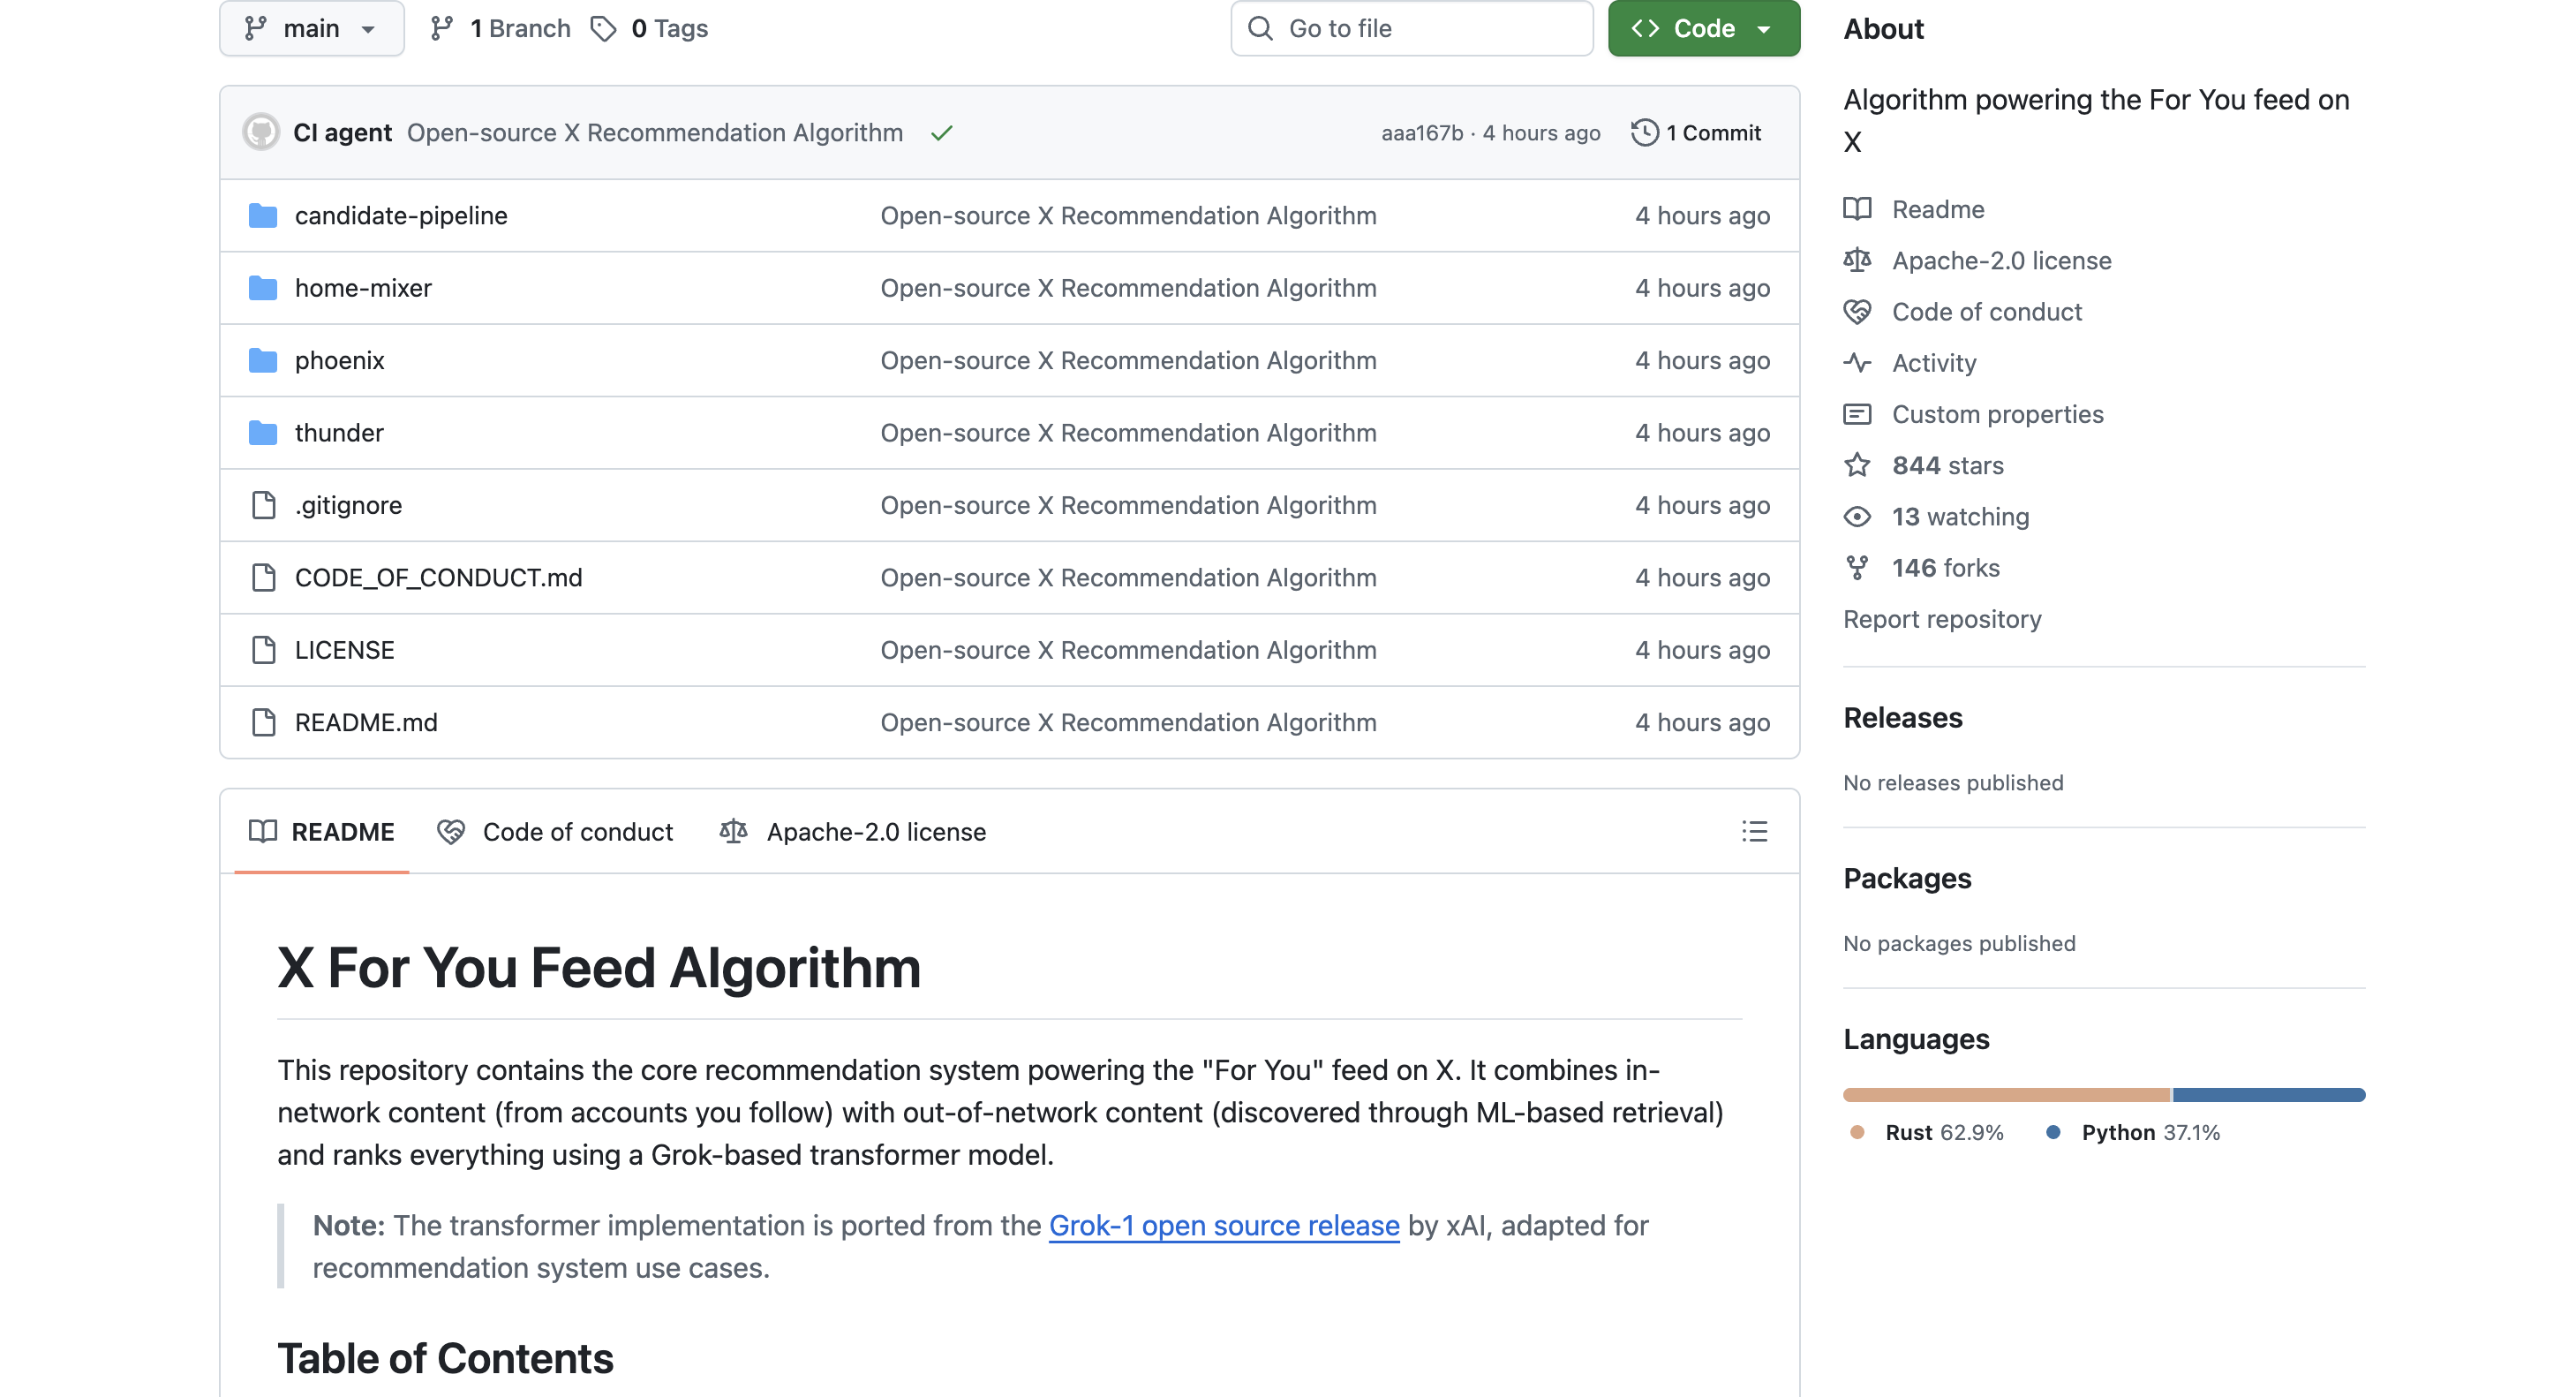Screen dimensions: 2576x1397
Task: Expand the green Code dropdown button
Action: (x=1703, y=29)
